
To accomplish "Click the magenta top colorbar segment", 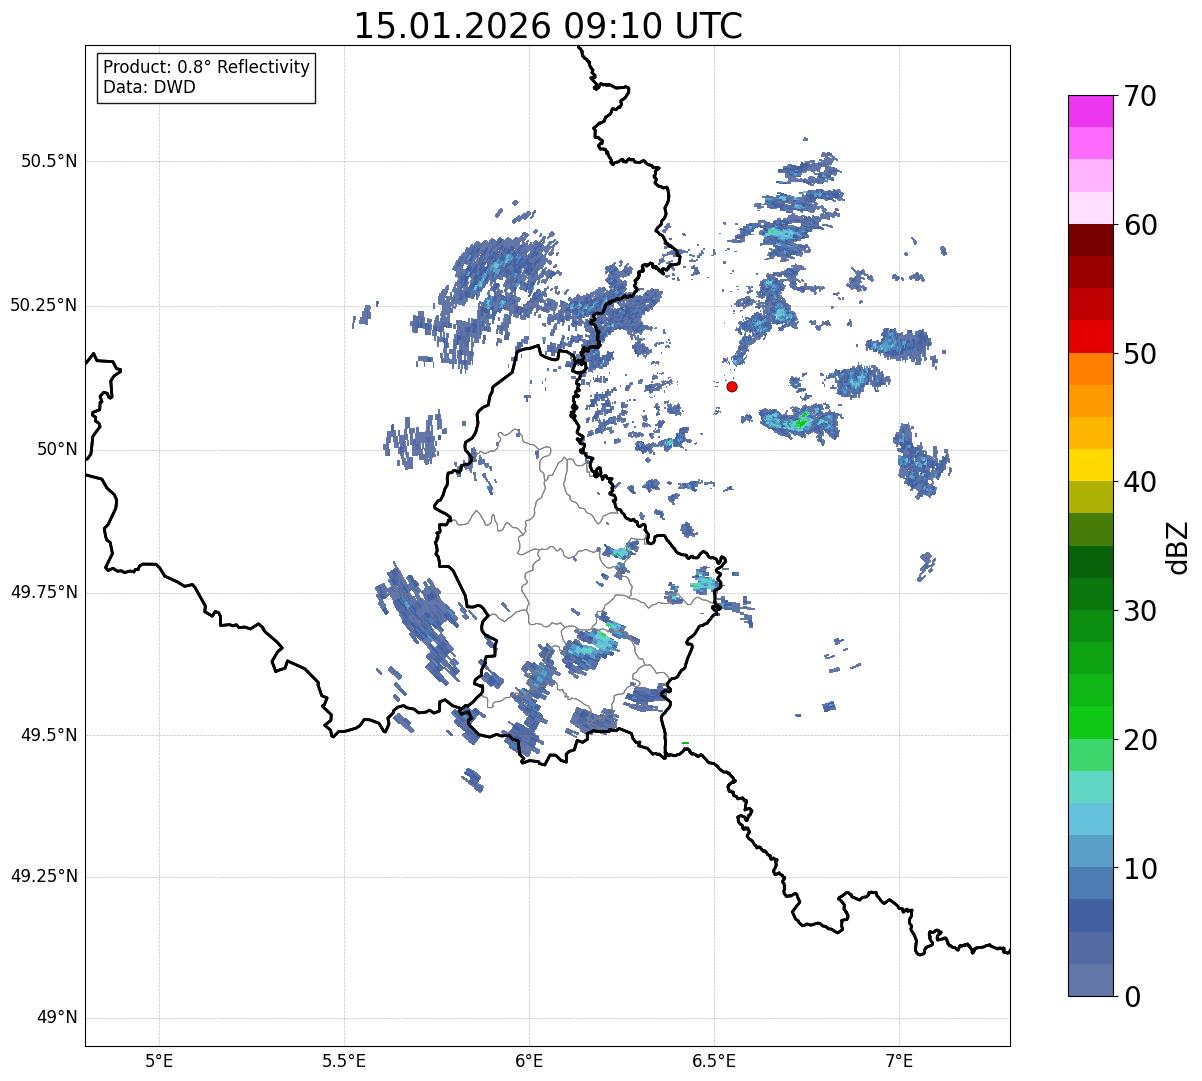I will (x=1090, y=111).
